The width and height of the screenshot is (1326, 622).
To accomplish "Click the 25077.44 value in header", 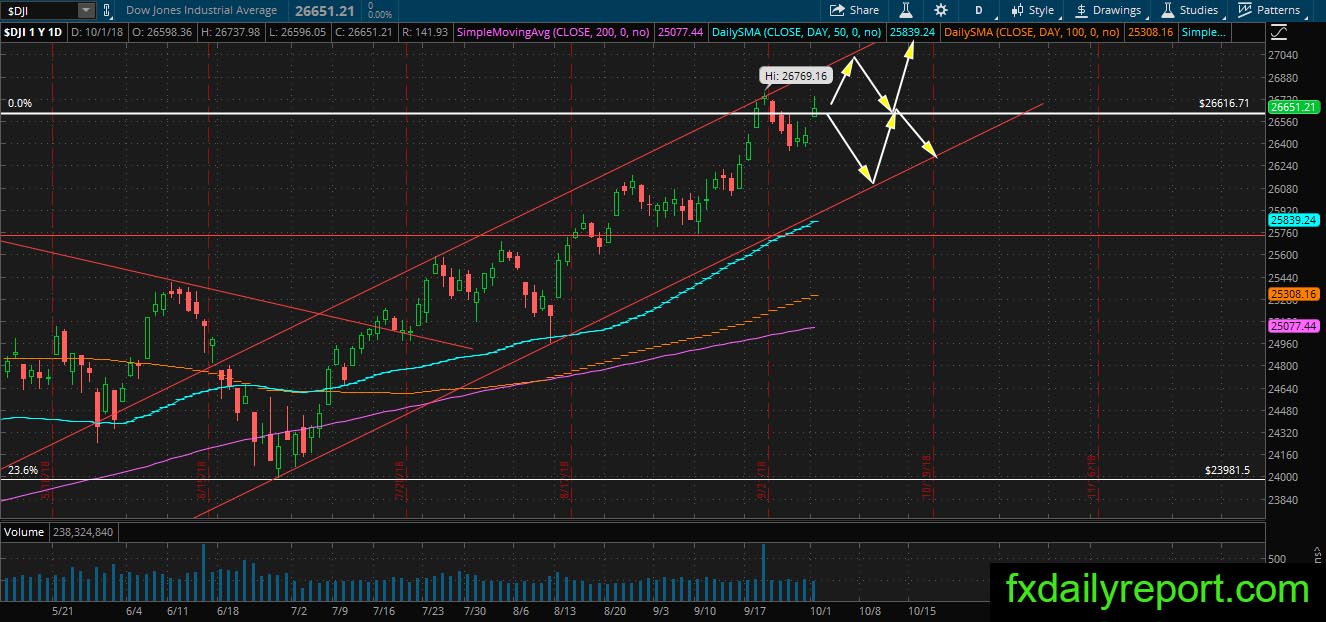I will click(680, 33).
